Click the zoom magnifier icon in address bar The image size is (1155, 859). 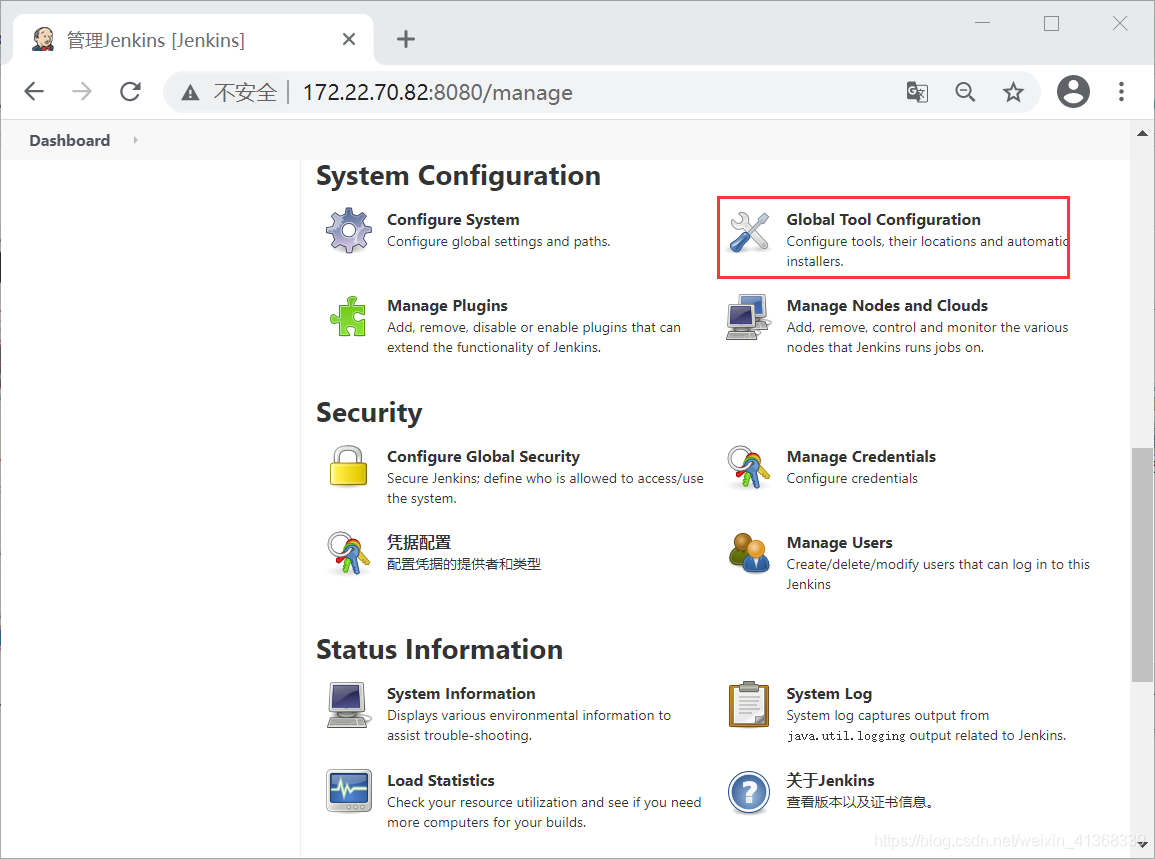[x=965, y=92]
